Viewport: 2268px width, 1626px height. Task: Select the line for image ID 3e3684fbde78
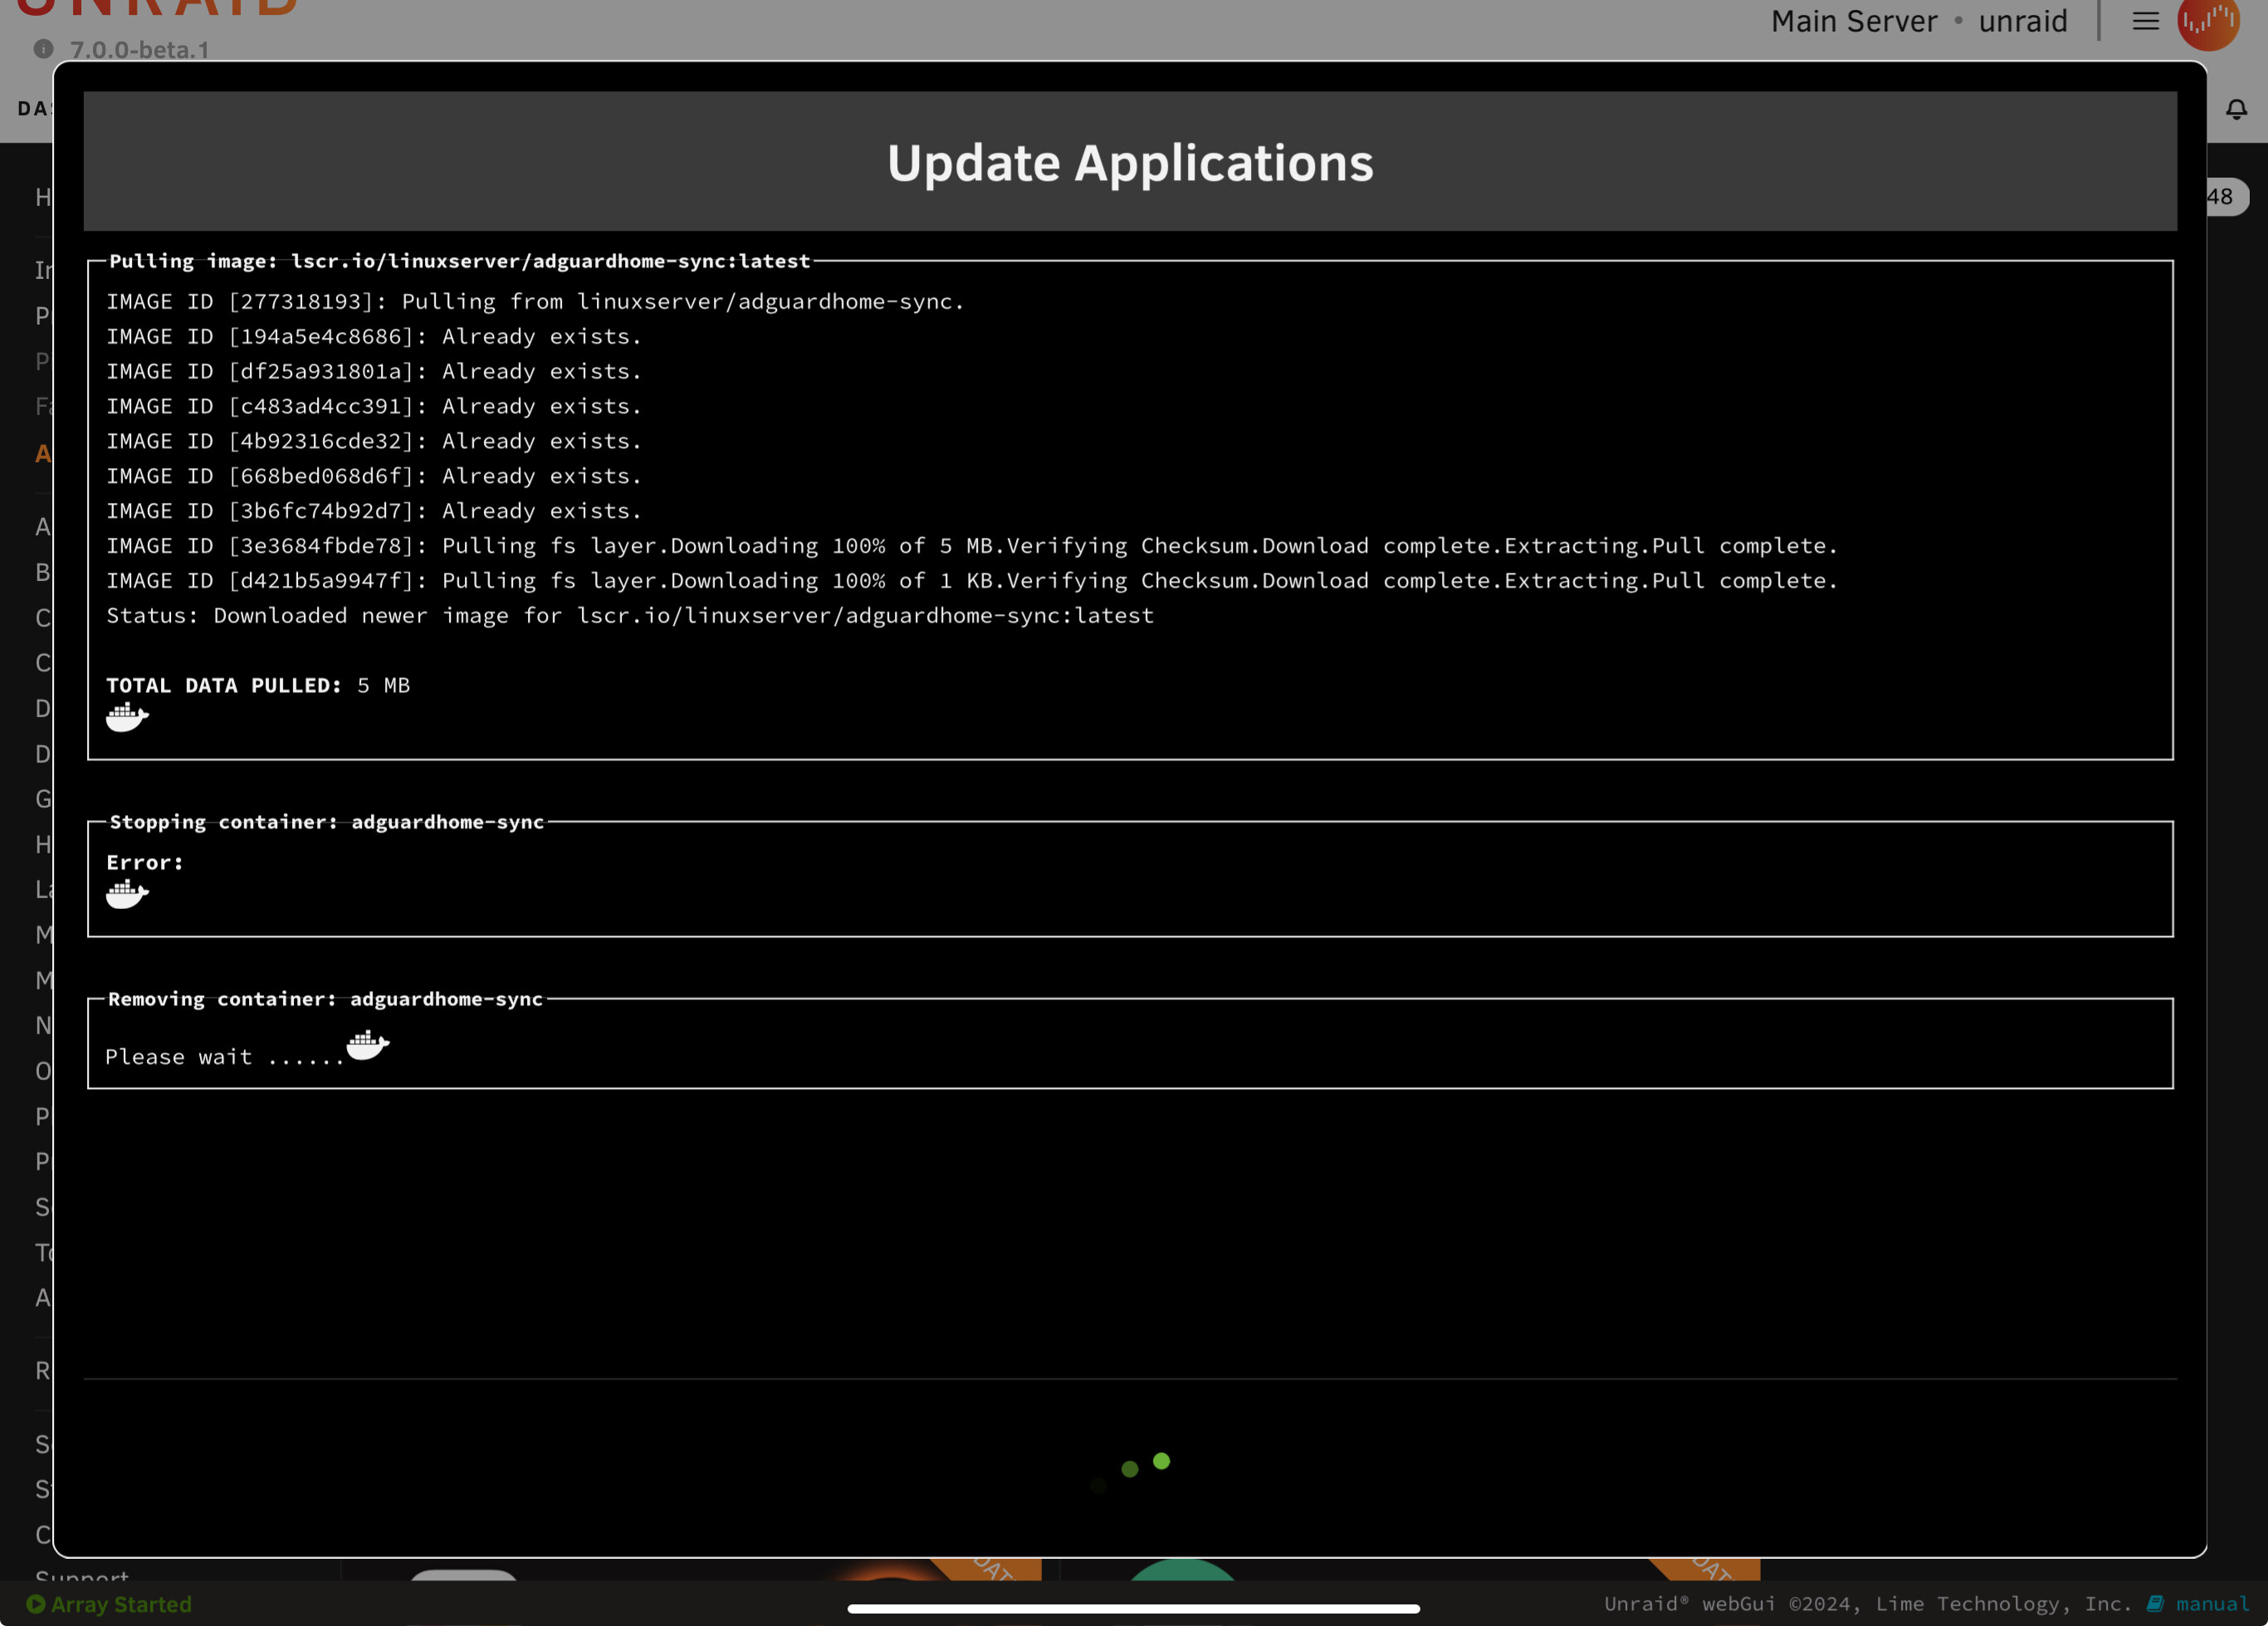[972, 546]
